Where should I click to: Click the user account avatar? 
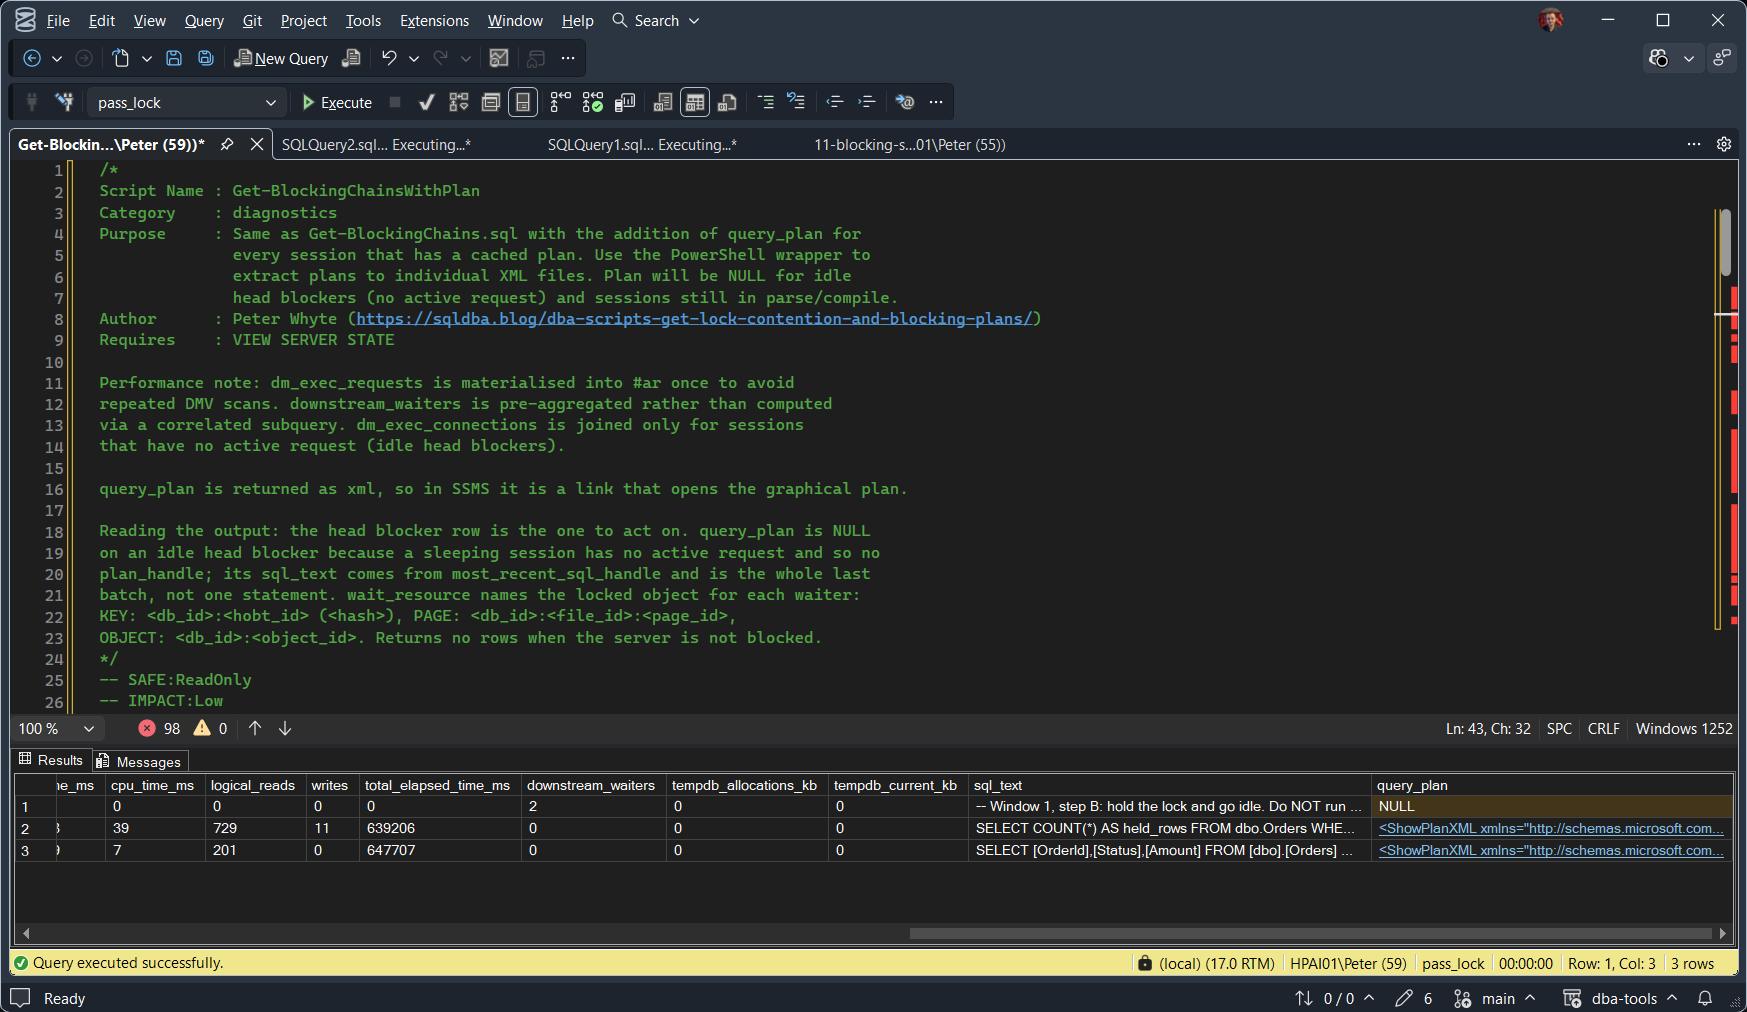[1551, 20]
